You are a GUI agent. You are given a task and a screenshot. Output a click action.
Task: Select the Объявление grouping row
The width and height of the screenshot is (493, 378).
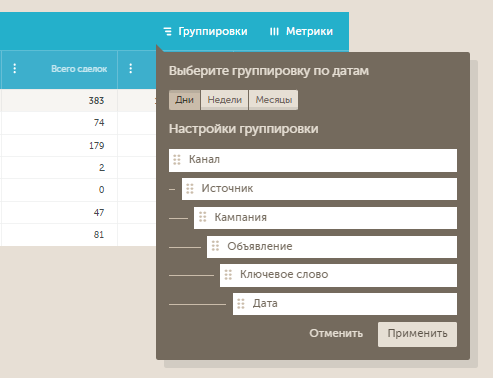pyautogui.click(x=332, y=247)
